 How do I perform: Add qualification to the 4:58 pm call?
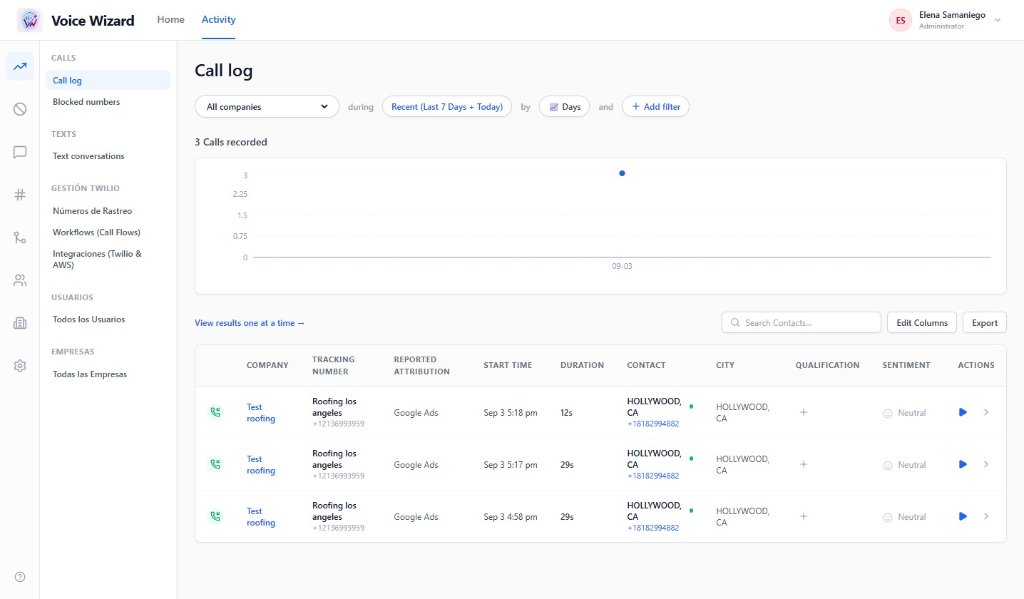(803, 516)
